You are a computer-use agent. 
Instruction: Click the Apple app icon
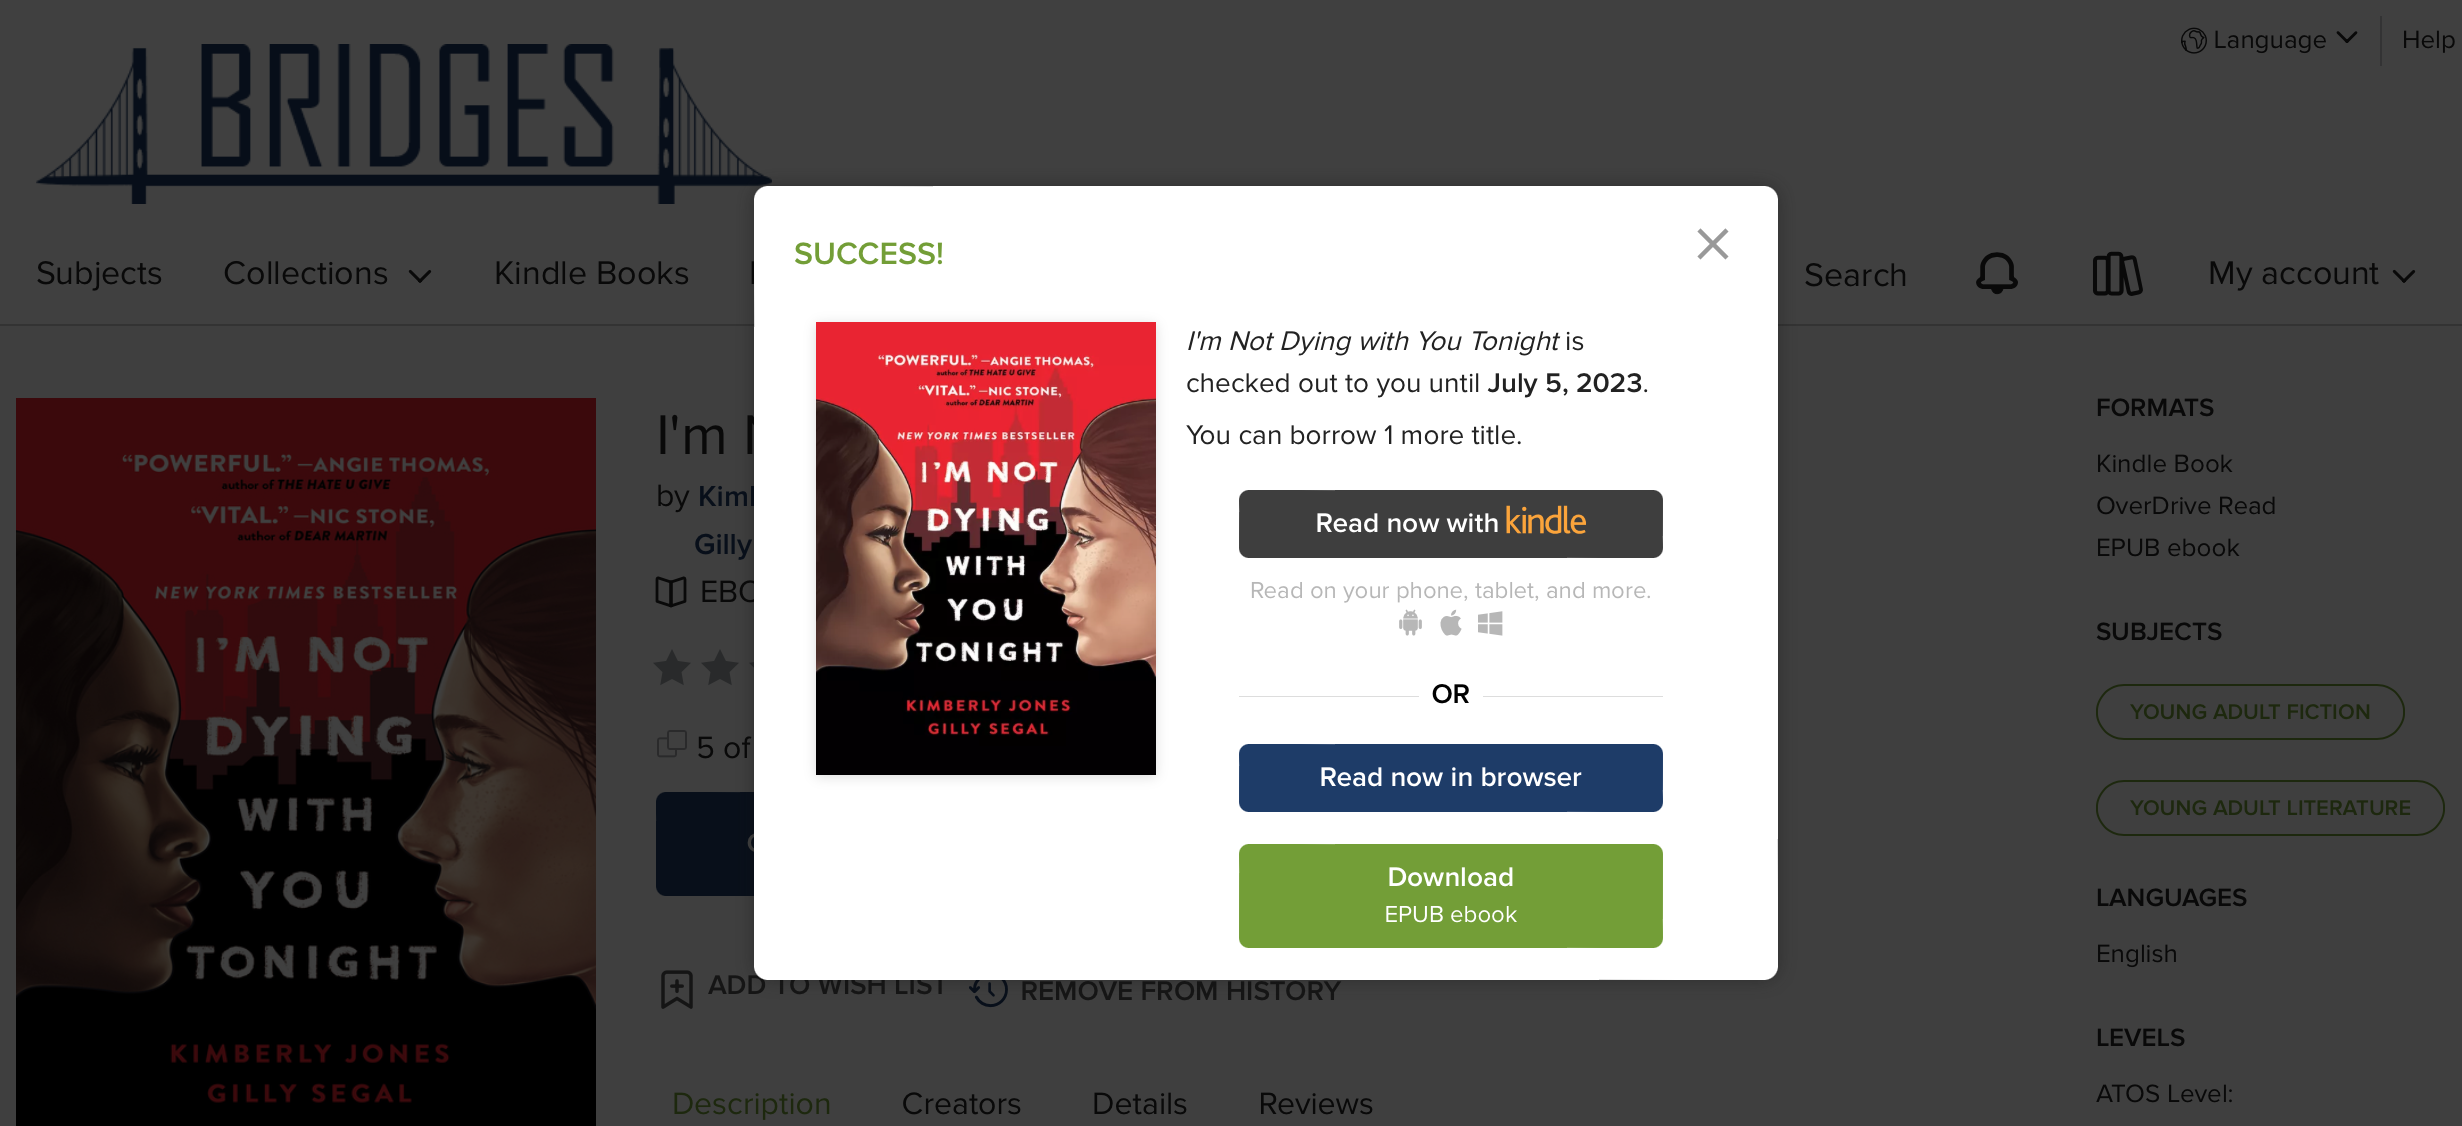tap(1448, 622)
